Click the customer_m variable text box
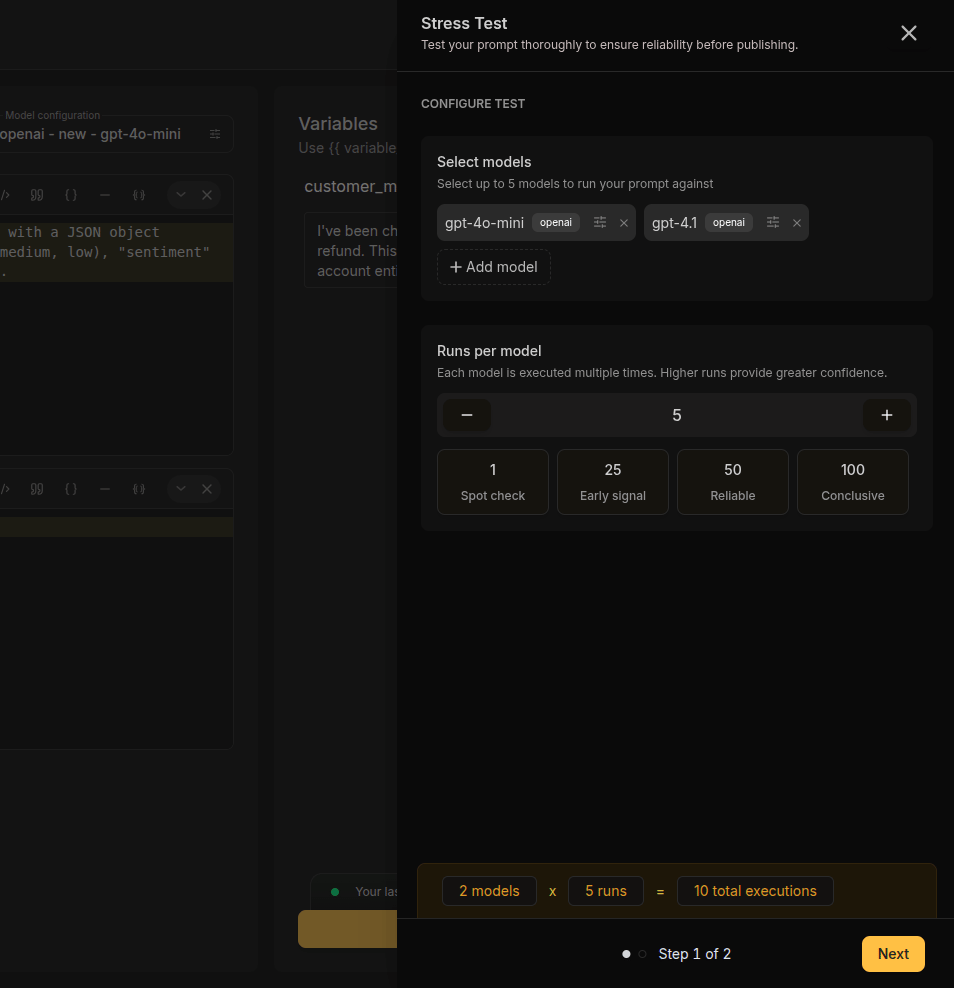954x988 pixels. click(x=351, y=250)
